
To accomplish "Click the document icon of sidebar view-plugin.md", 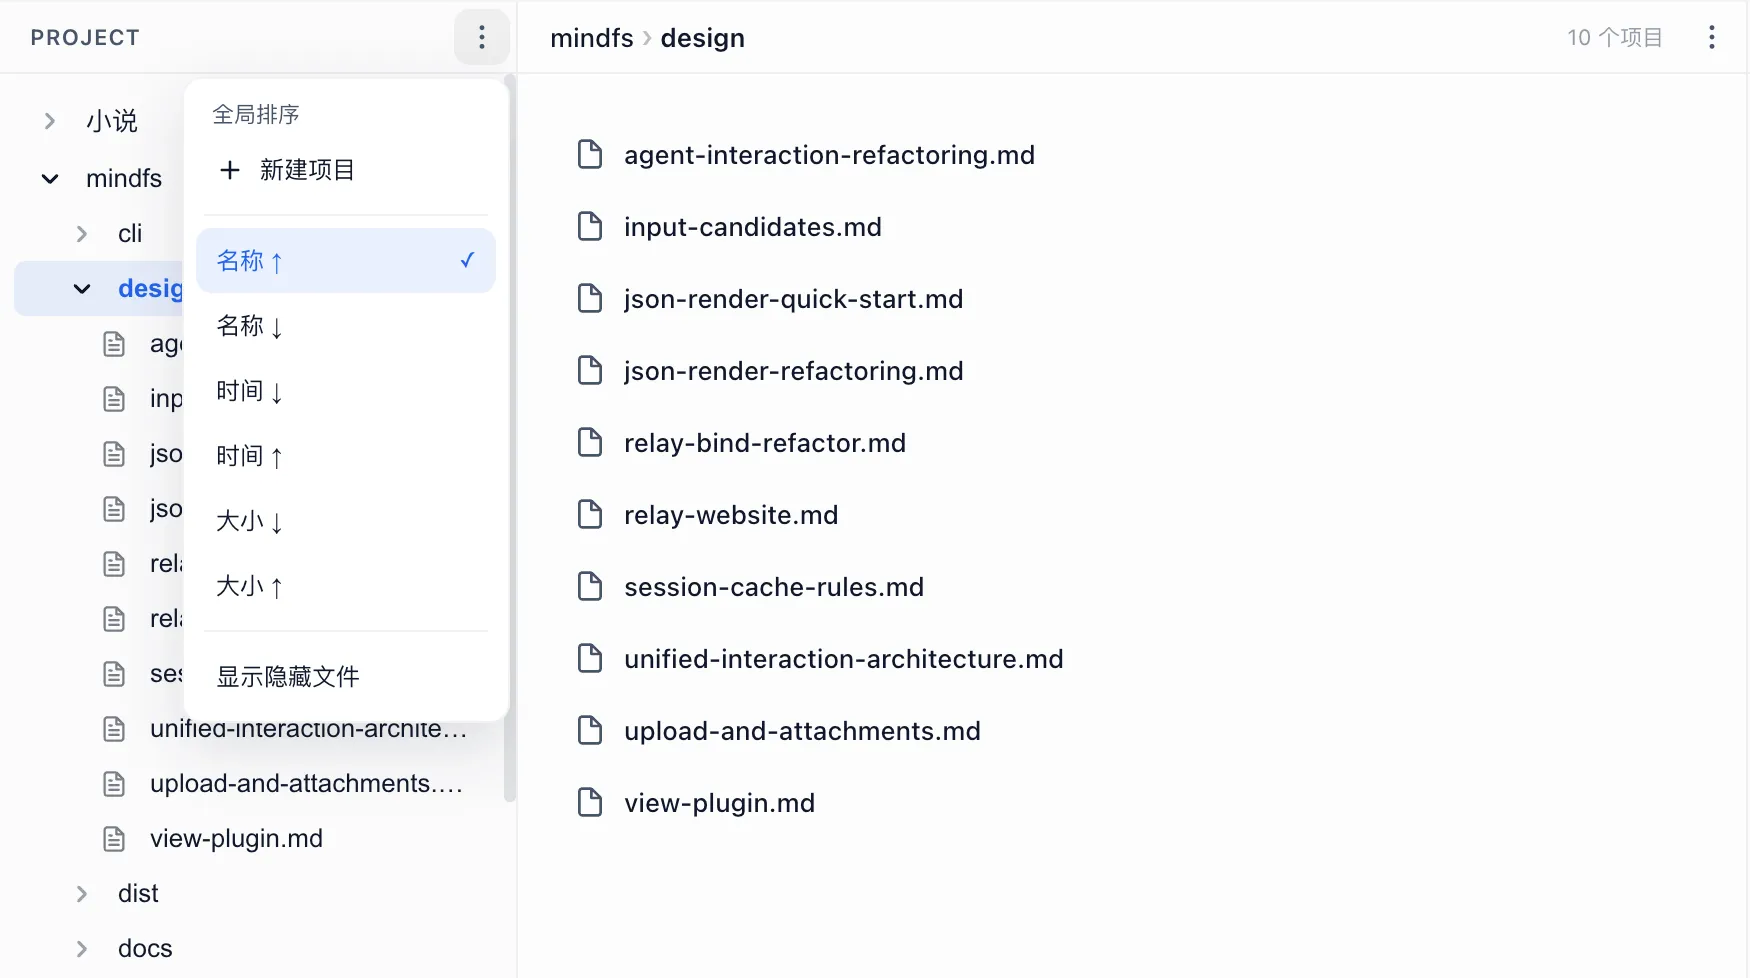I will click(115, 839).
